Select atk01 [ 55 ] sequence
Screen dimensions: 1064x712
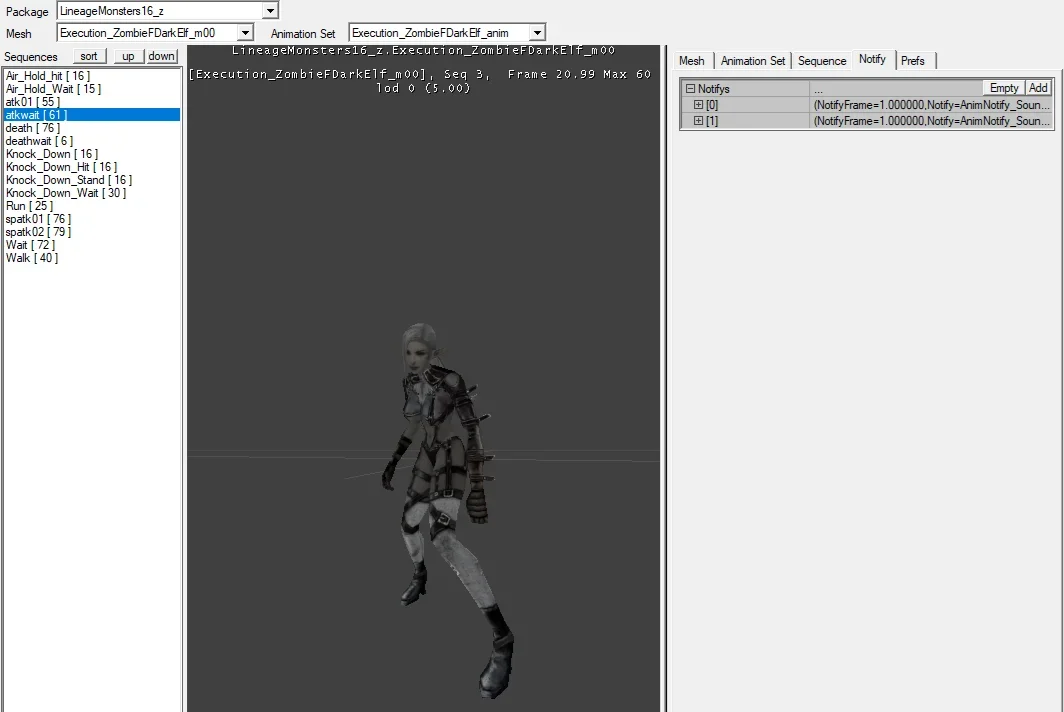coord(92,102)
